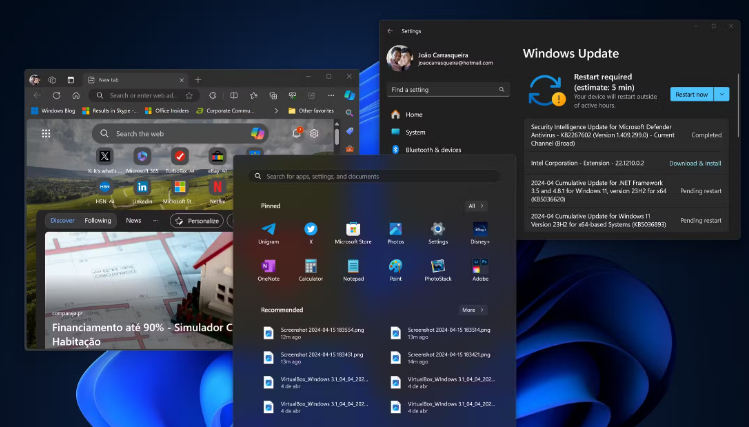Expand the Restart now dropdown arrow
The height and width of the screenshot is (427, 749).
pyautogui.click(x=721, y=94)
